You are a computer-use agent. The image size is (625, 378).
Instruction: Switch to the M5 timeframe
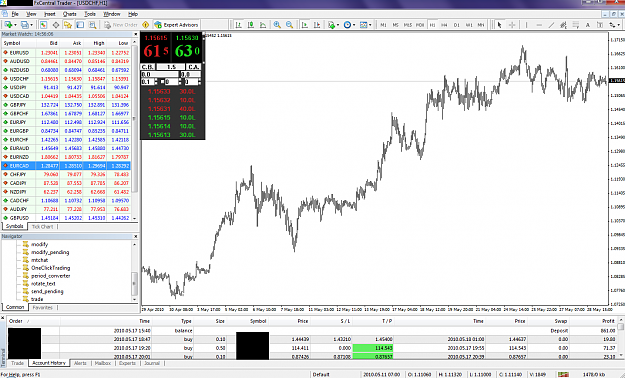(395, 25)
